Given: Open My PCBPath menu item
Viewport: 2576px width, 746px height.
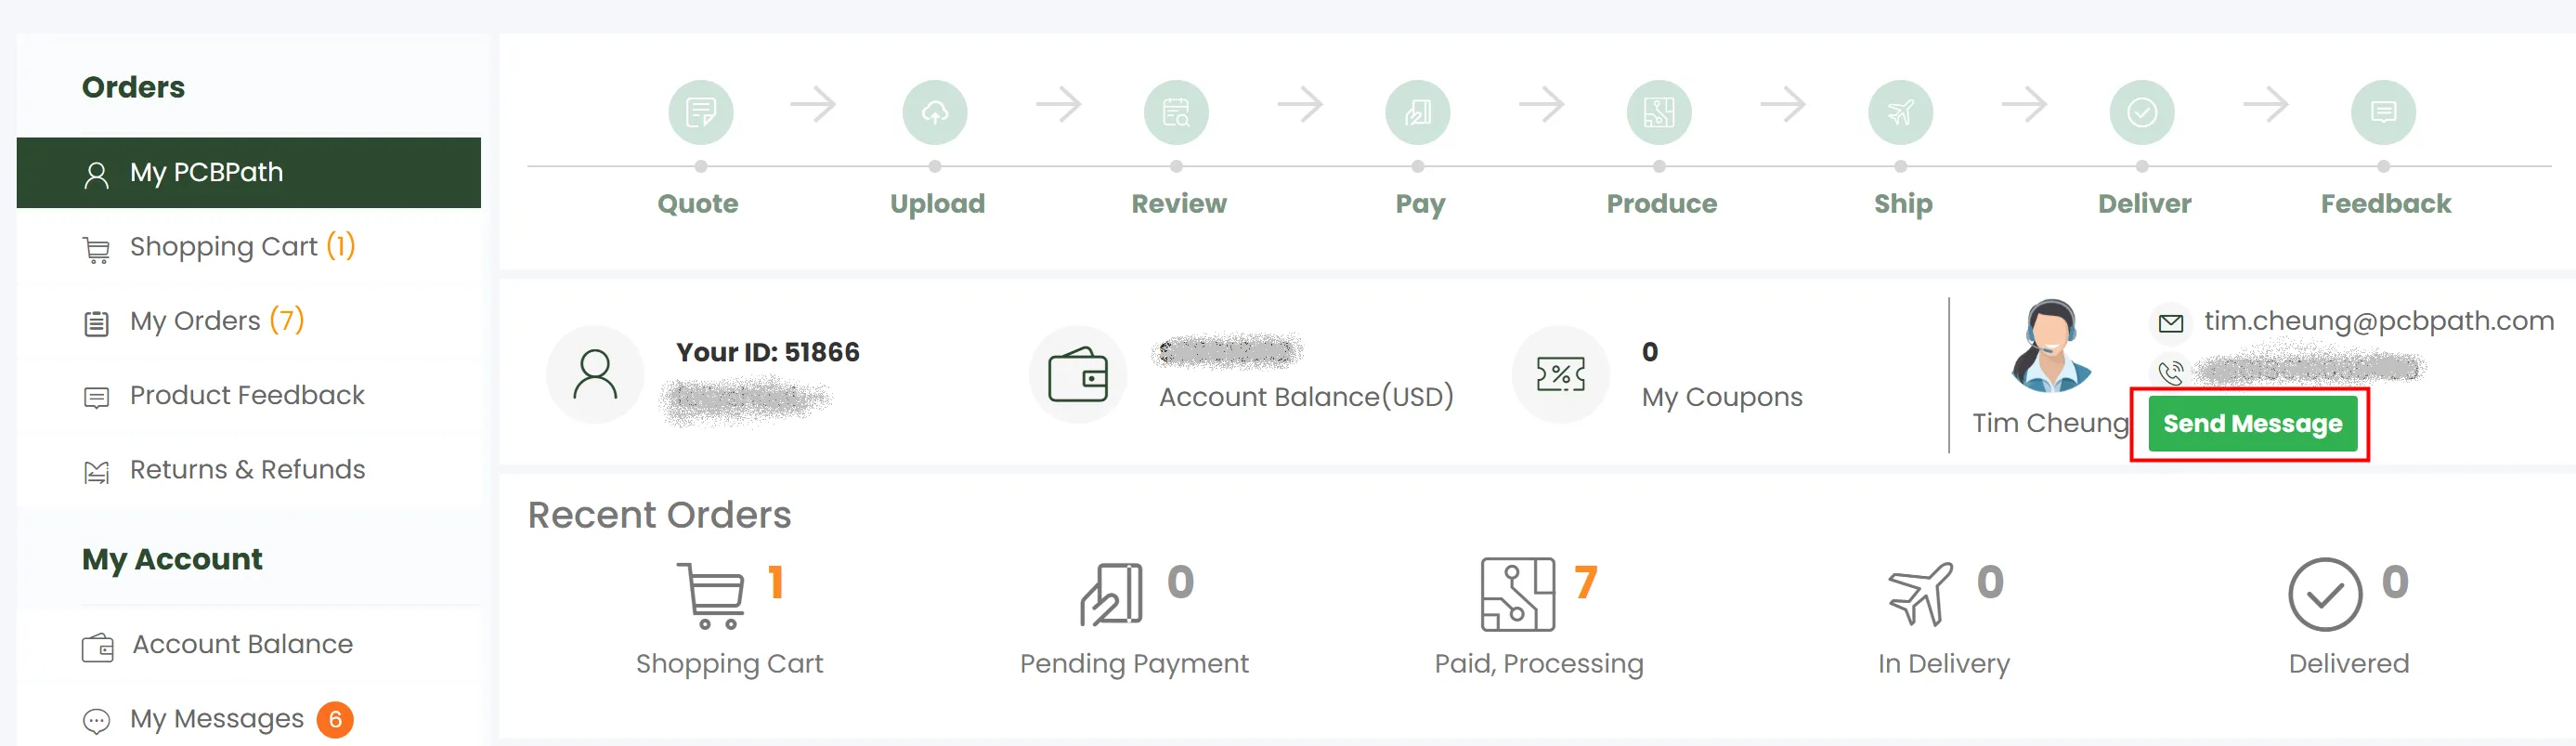Looking at the screenshot, I should [x=206, y=173].
